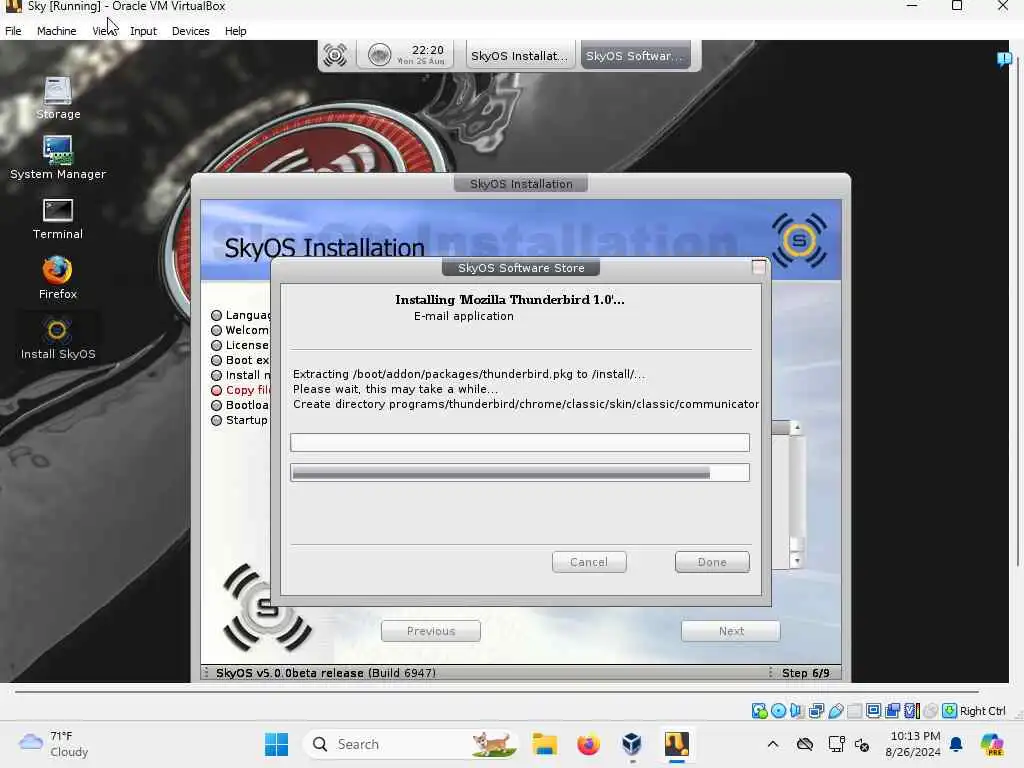The height and width of the screenshot is (768, 1024).
Task: Click the VirtualBox USB status icon
Action: (835, 711)
